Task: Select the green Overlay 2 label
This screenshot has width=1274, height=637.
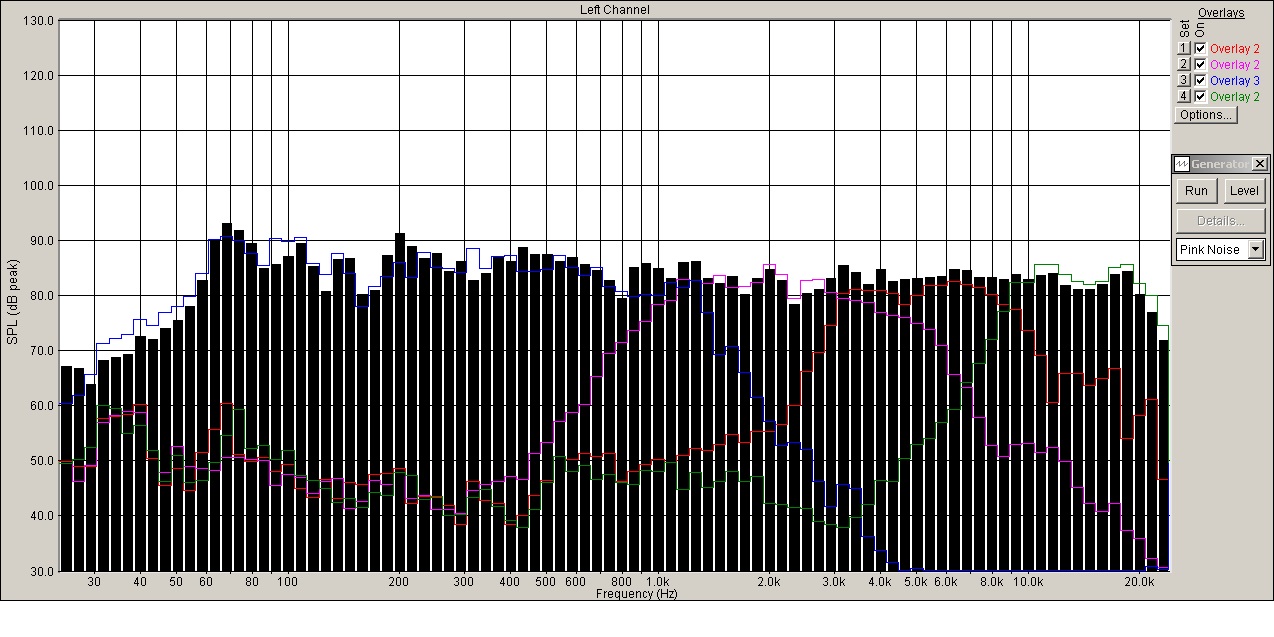Action: 1235,97
